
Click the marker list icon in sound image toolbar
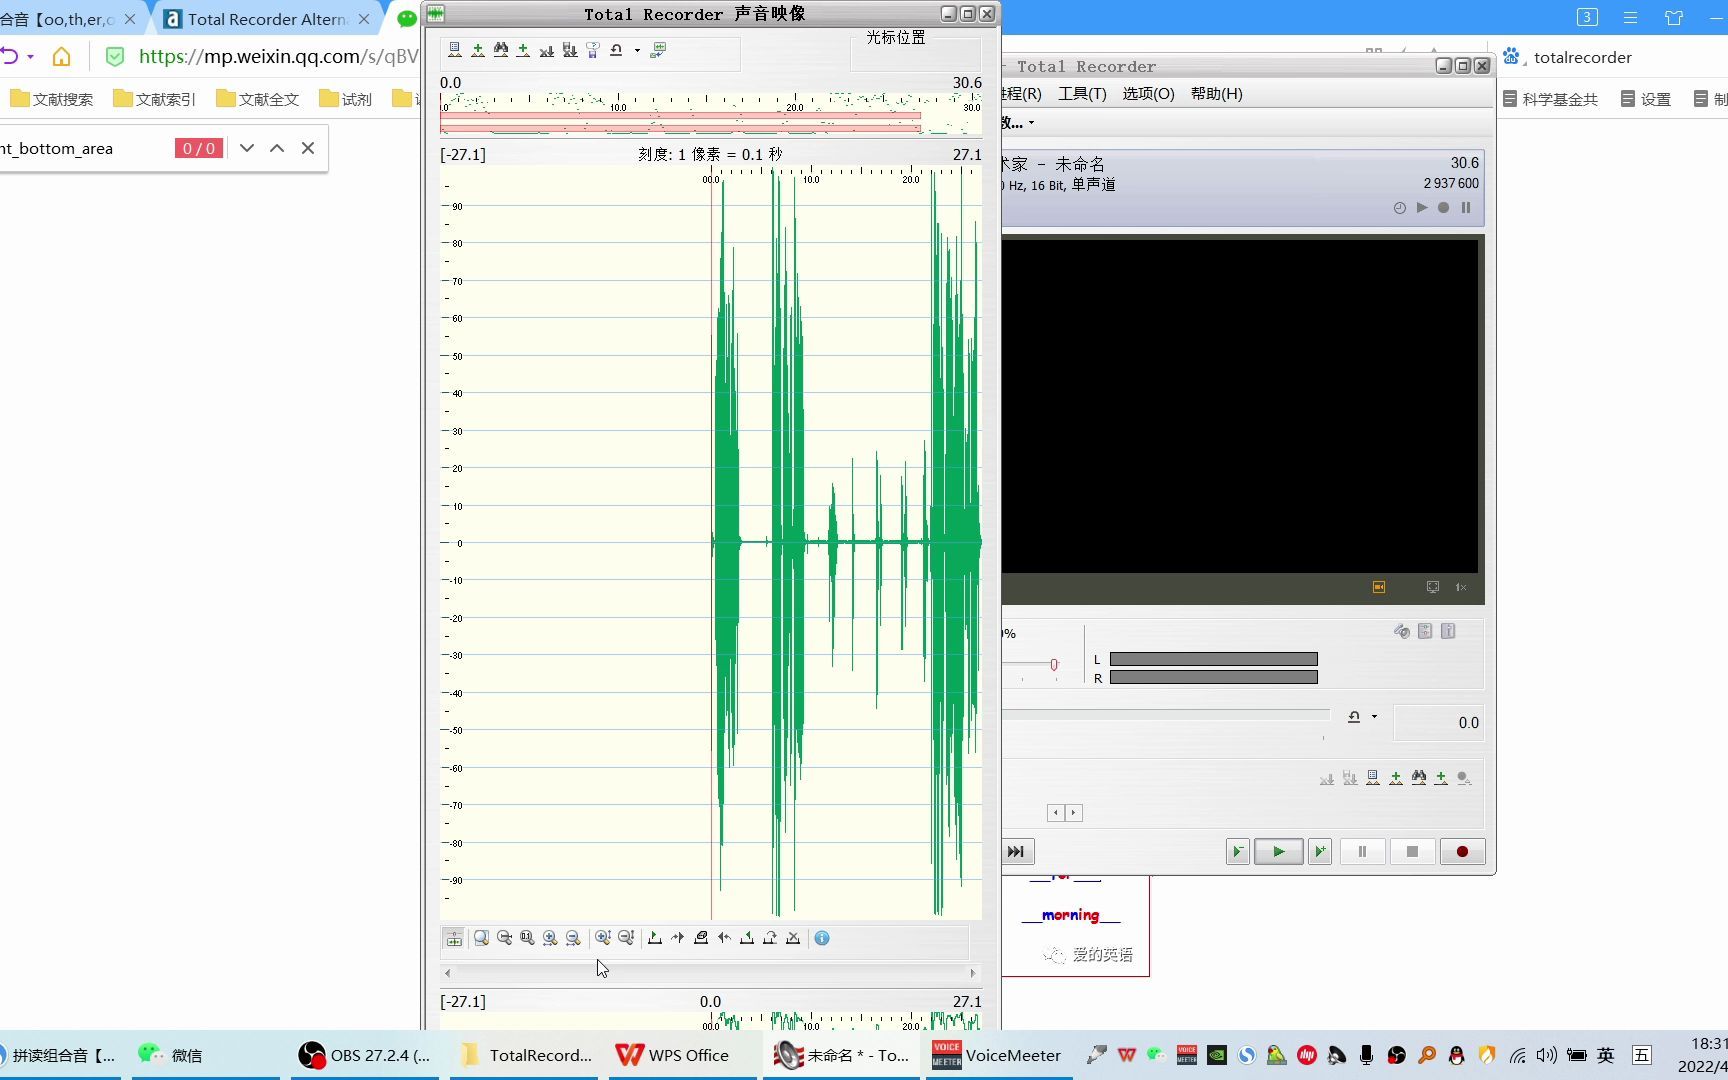click(x=455, y=49)
